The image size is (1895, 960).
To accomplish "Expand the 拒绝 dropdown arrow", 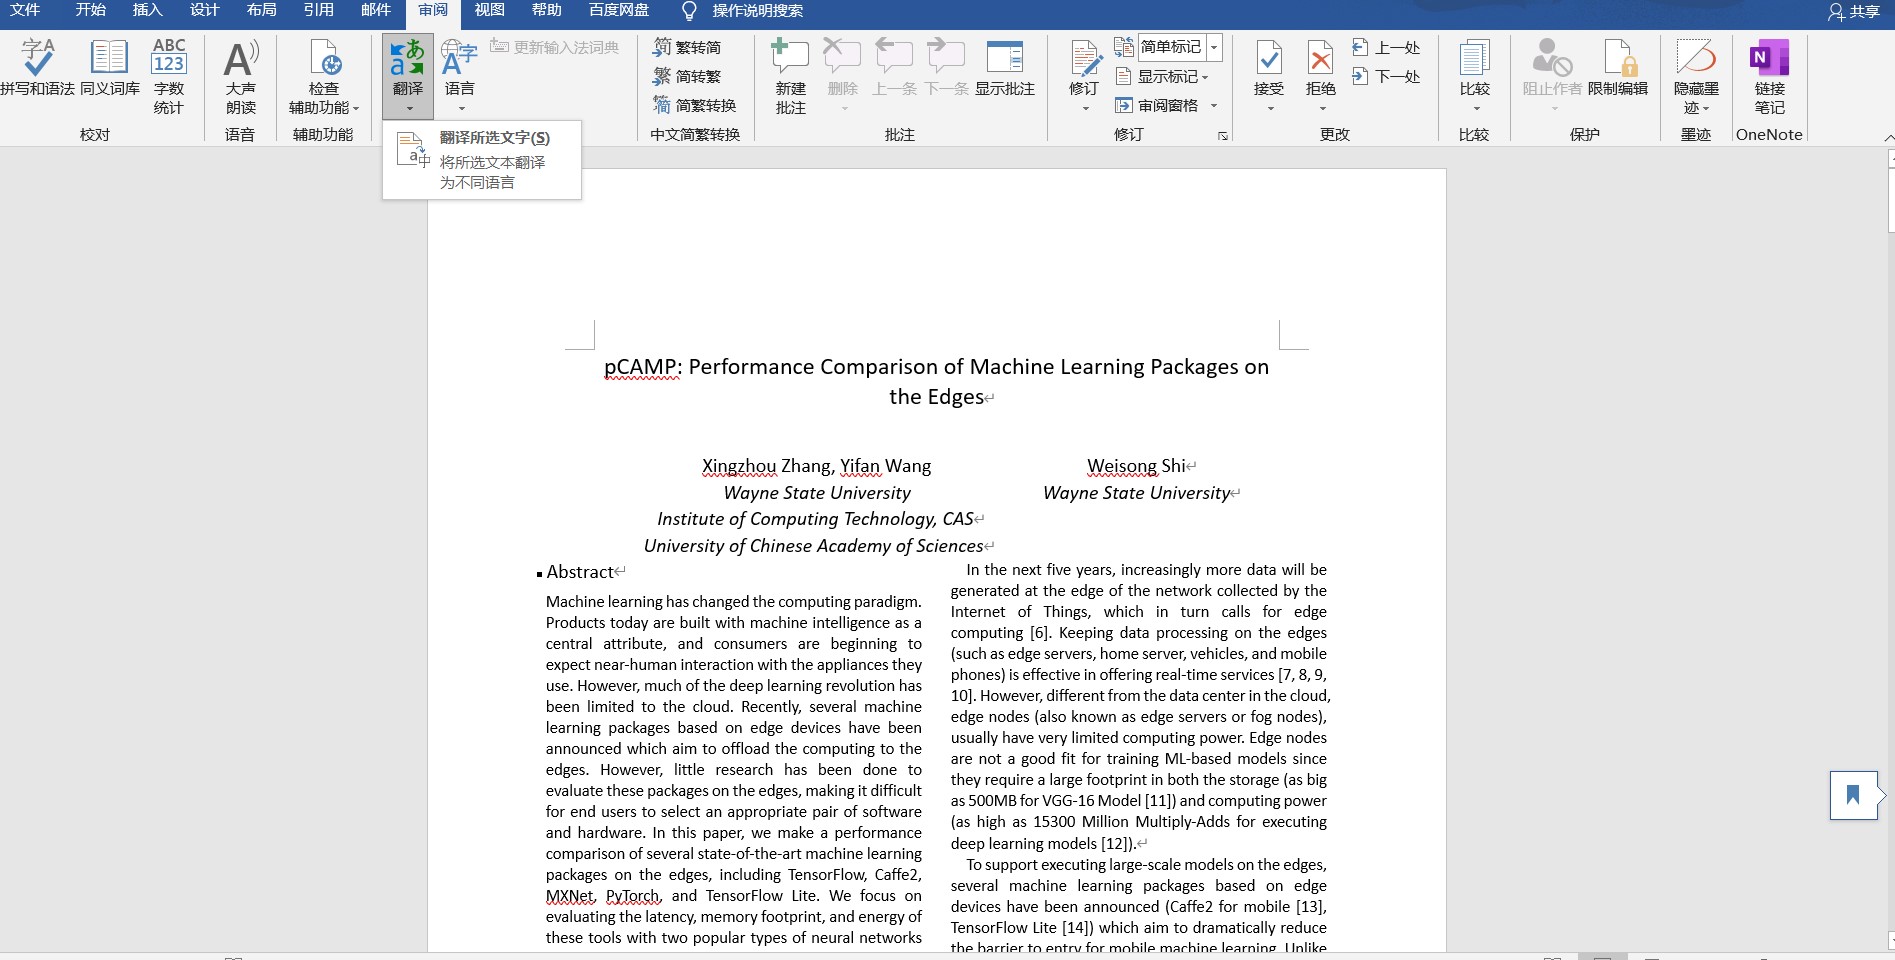I will pos(1322,108).
